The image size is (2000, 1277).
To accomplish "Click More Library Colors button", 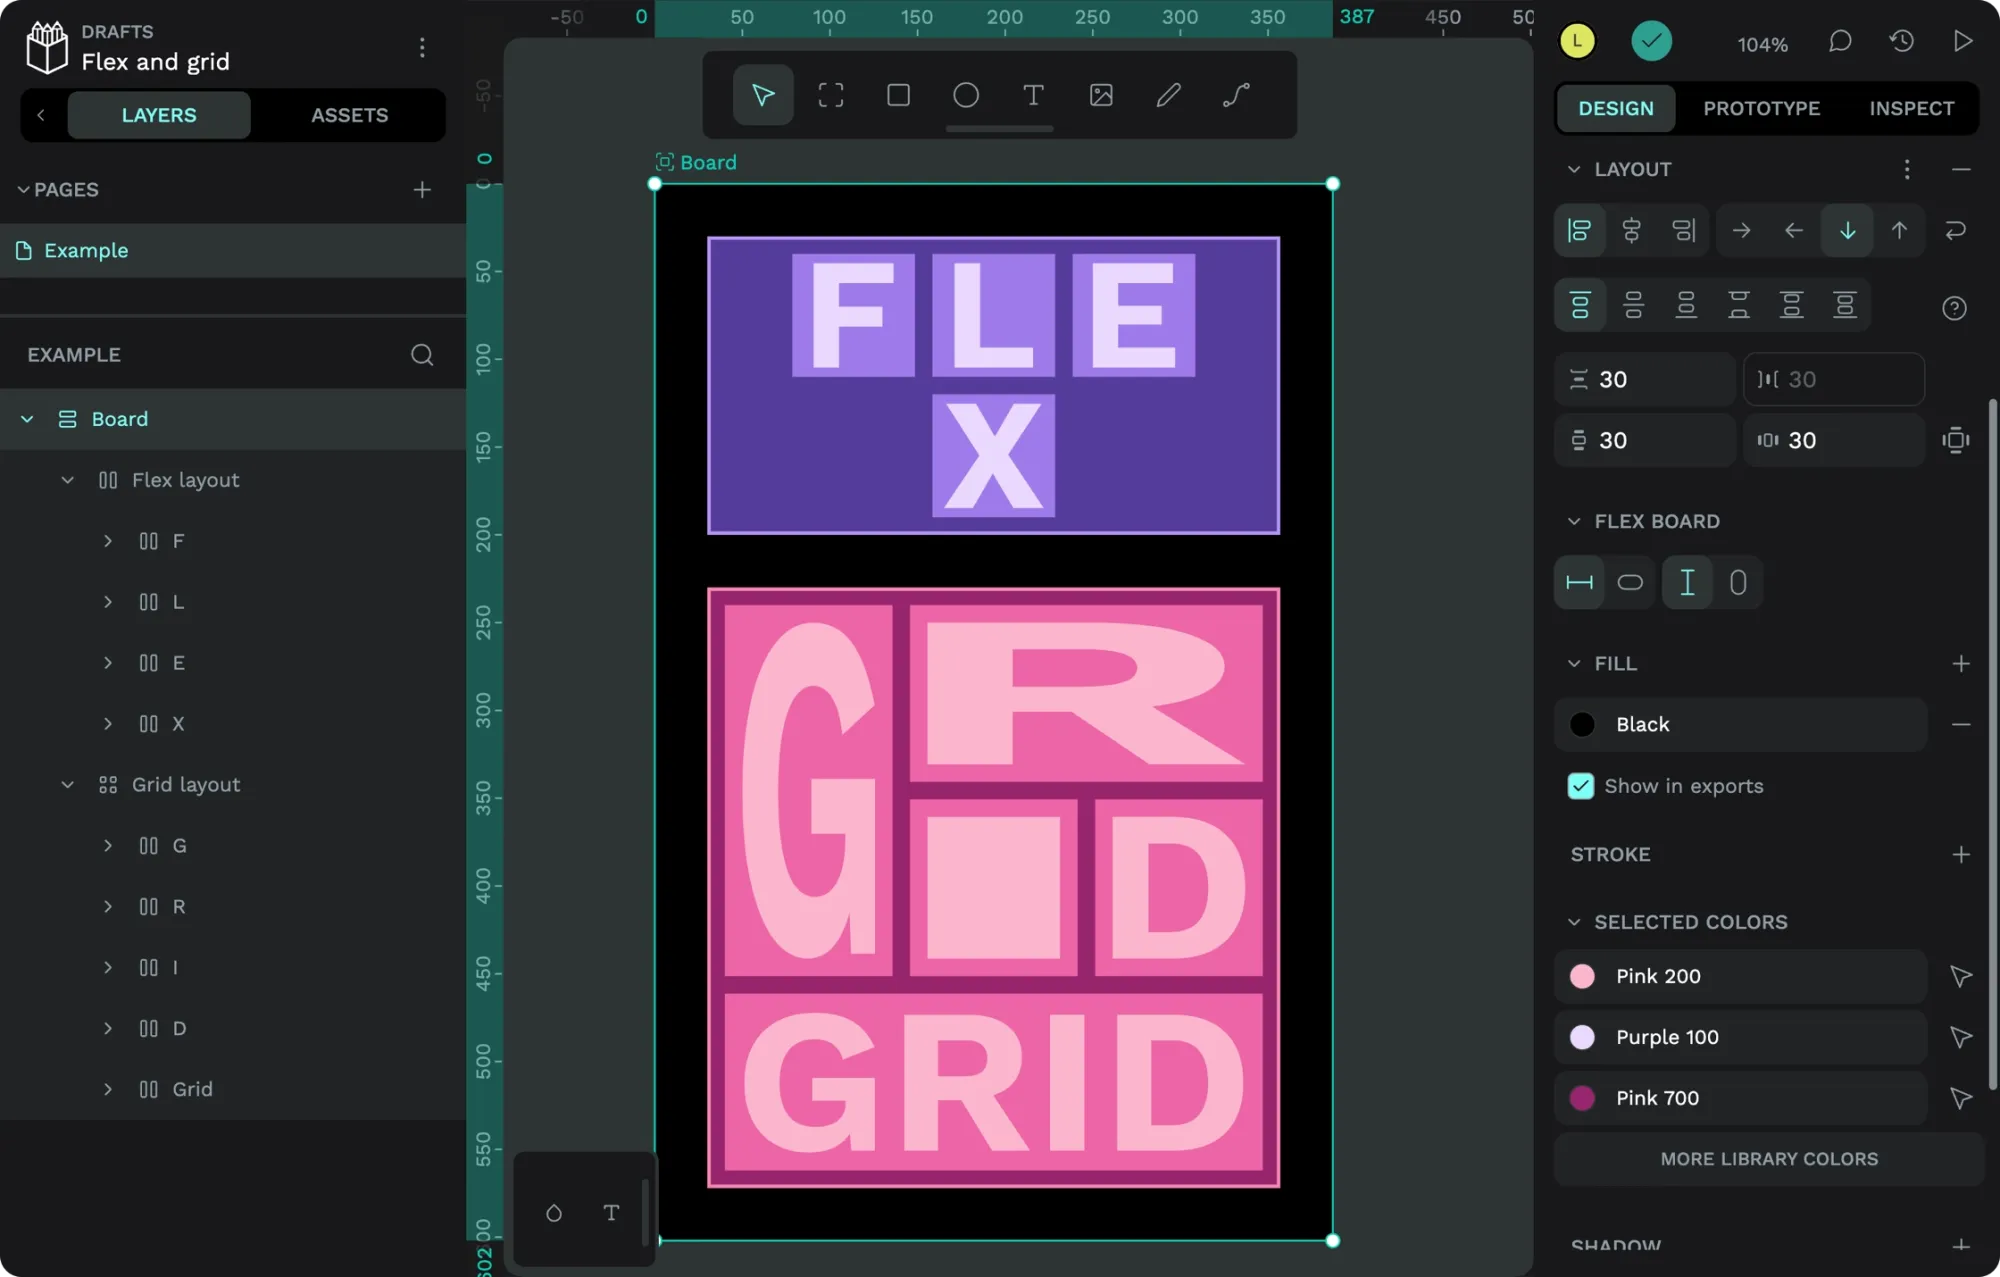I will pyautogui.click(x=1768, y=1159).
